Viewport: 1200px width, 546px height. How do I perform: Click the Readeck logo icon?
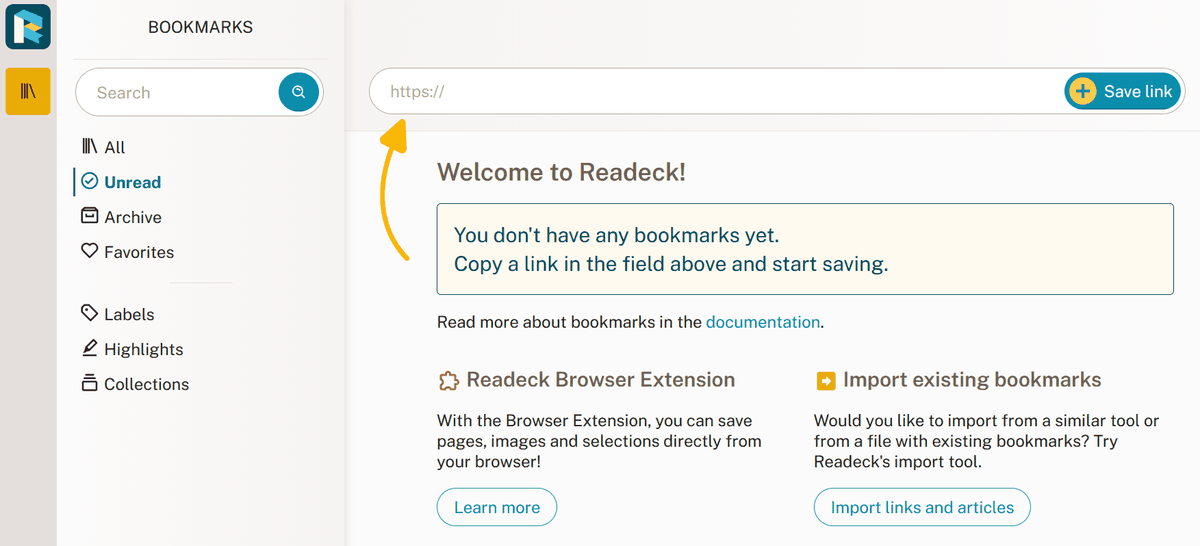[28, 26]
